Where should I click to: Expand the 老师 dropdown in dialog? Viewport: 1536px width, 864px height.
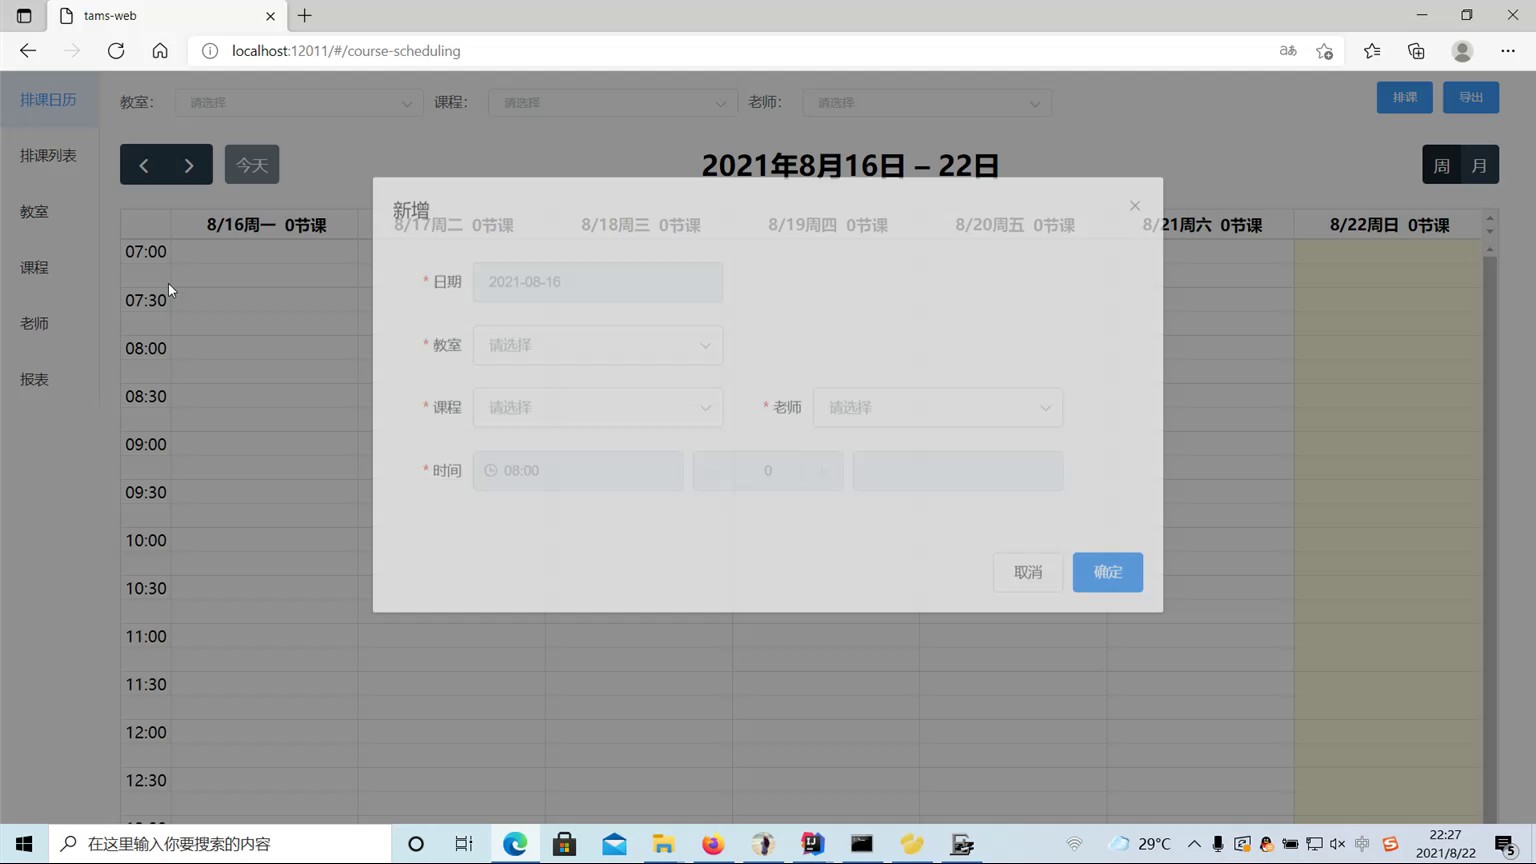pos(938,408)
